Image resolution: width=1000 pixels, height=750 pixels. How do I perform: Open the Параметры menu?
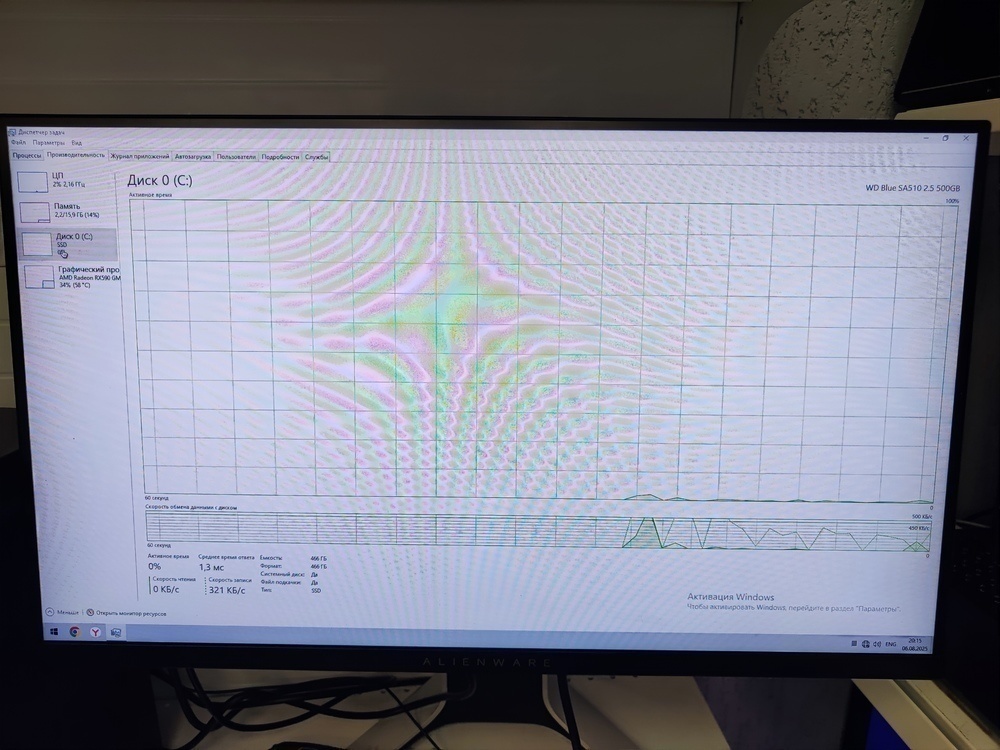[x=48, y=143]
